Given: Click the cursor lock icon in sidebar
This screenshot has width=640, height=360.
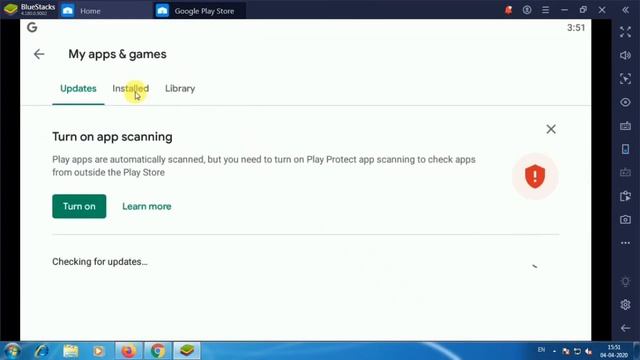Looking at the screenshot, I should pos(625,79).
